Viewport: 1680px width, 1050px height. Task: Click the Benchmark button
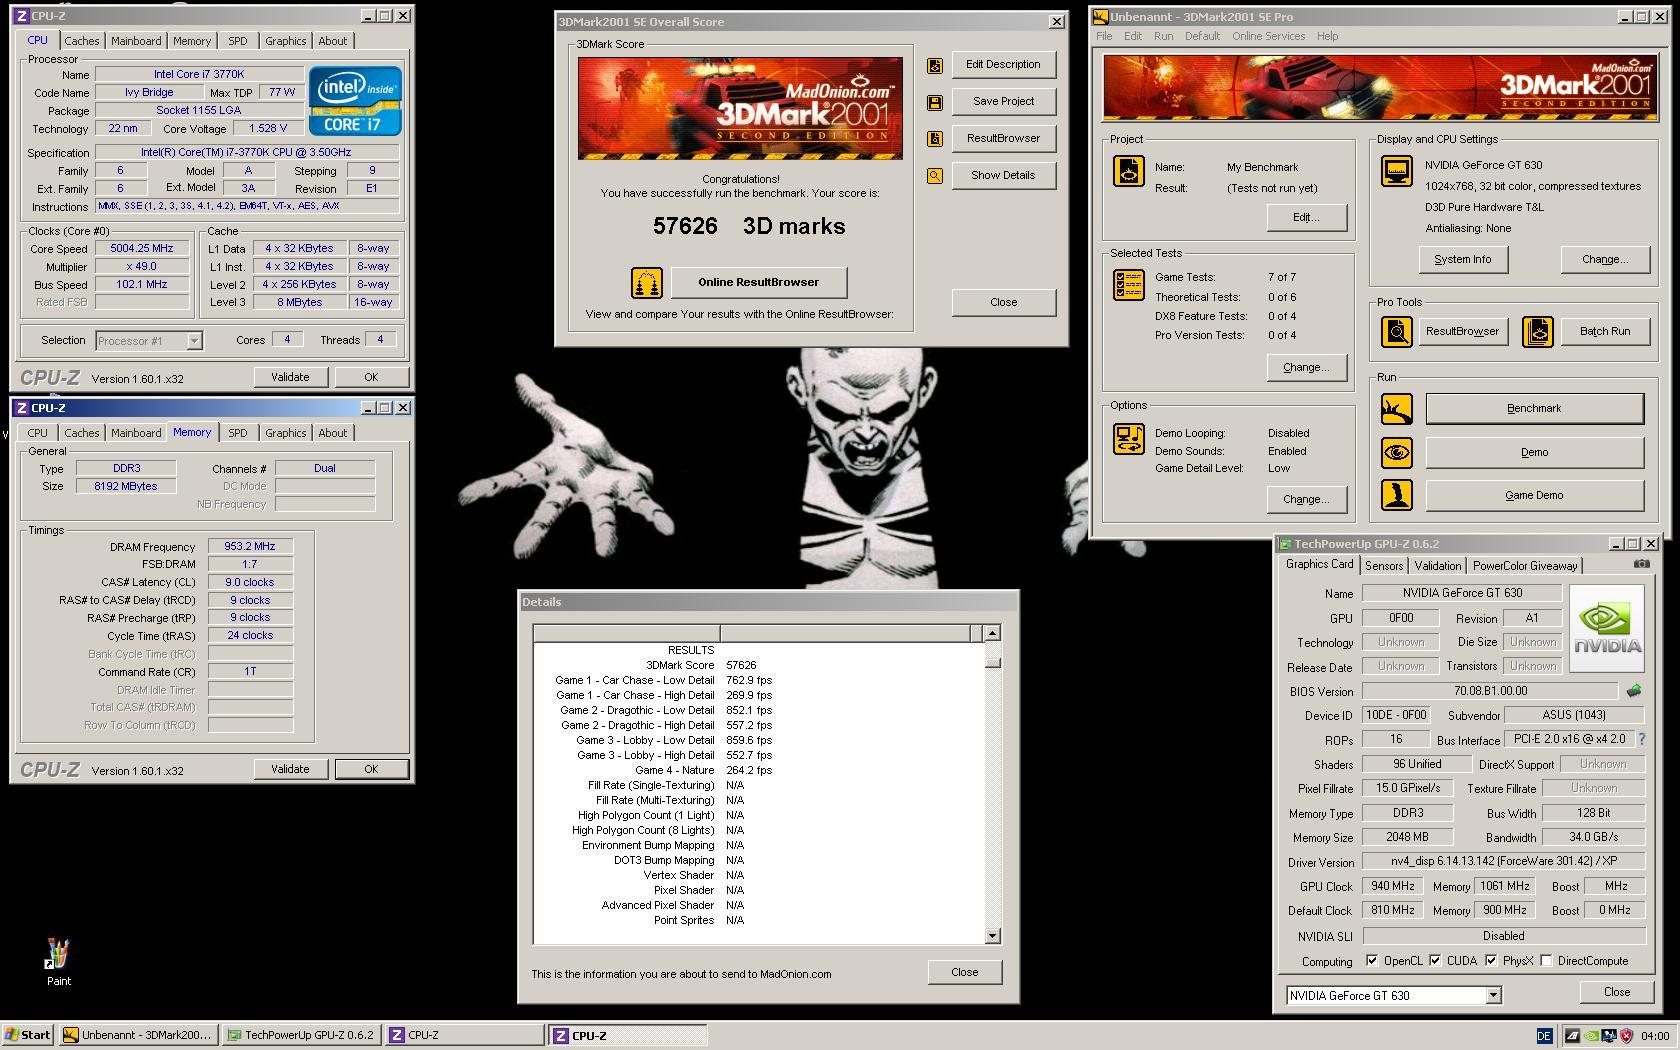pyautogui.click(x=1534, y=408)
